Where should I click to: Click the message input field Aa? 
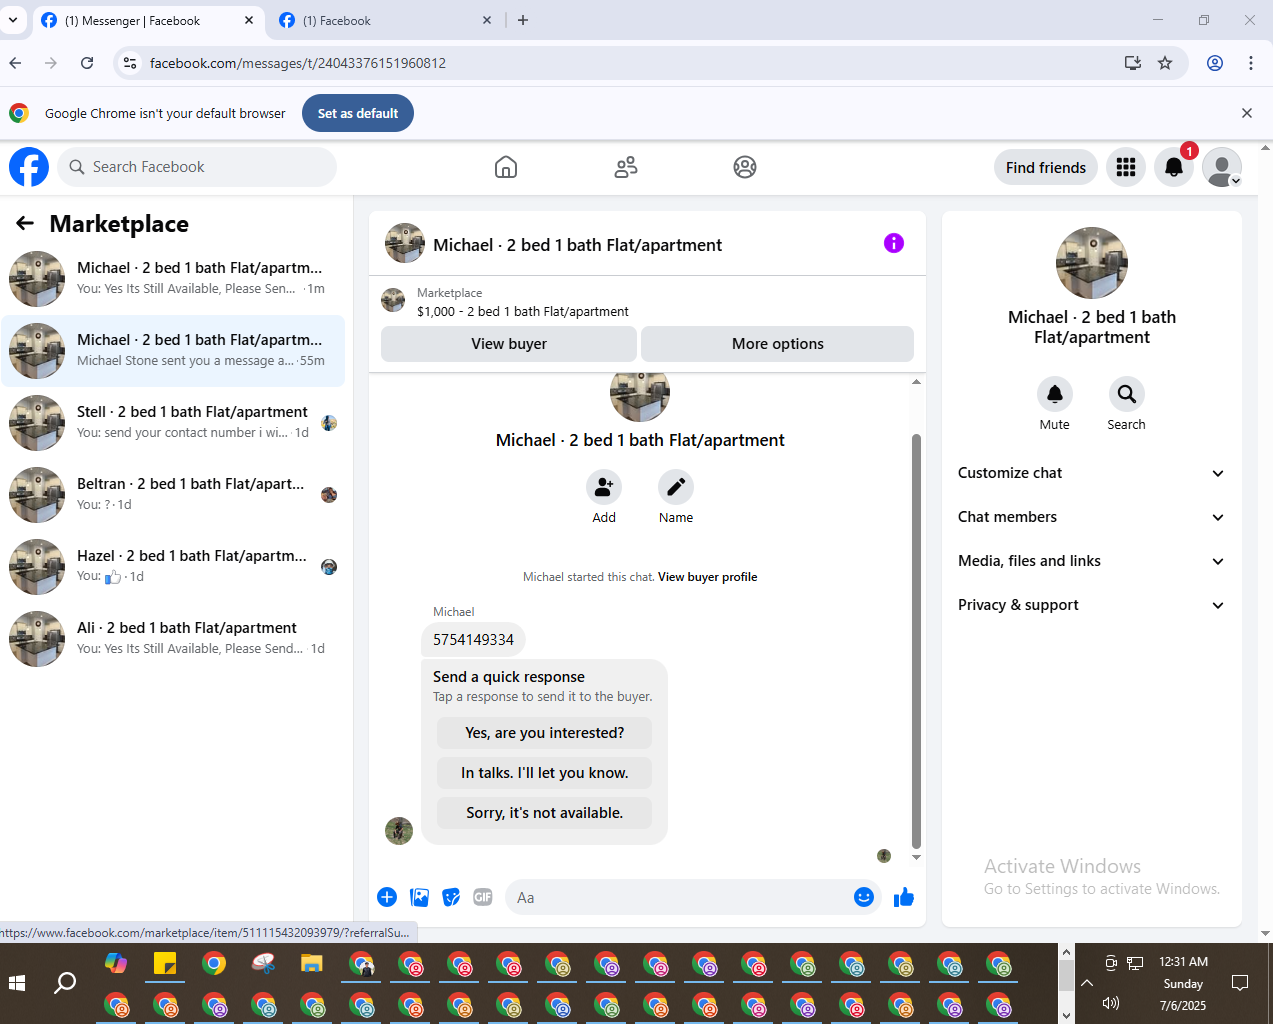pyautogui.click(x=680, y=897)
